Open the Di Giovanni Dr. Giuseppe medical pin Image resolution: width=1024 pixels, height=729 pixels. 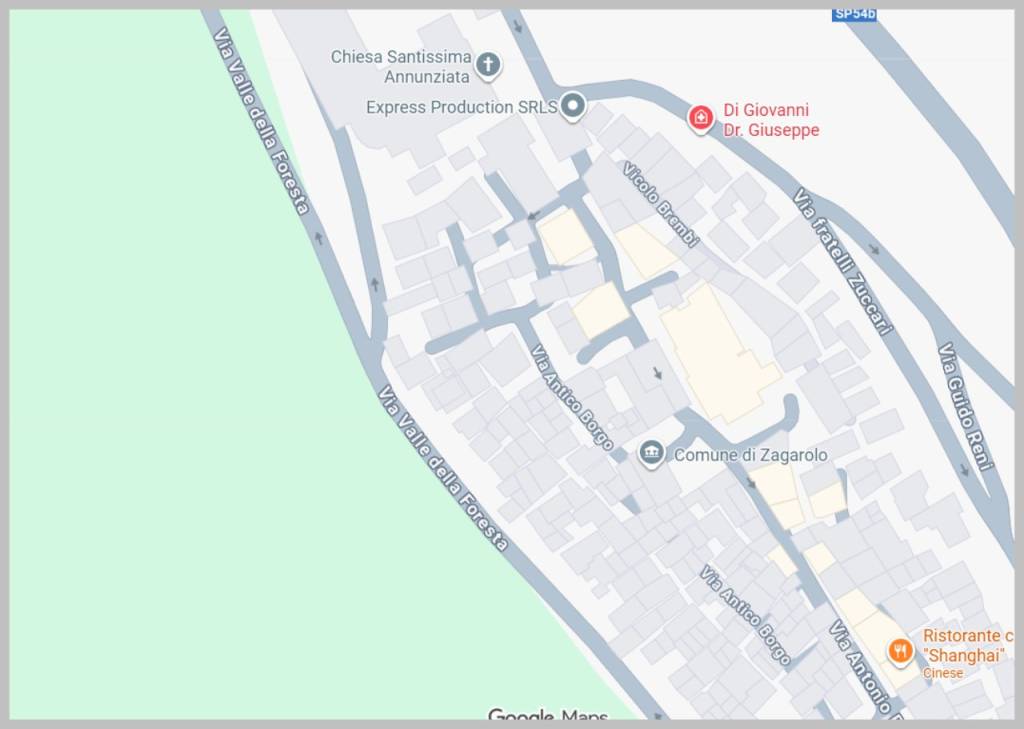[x=701, y=118]
